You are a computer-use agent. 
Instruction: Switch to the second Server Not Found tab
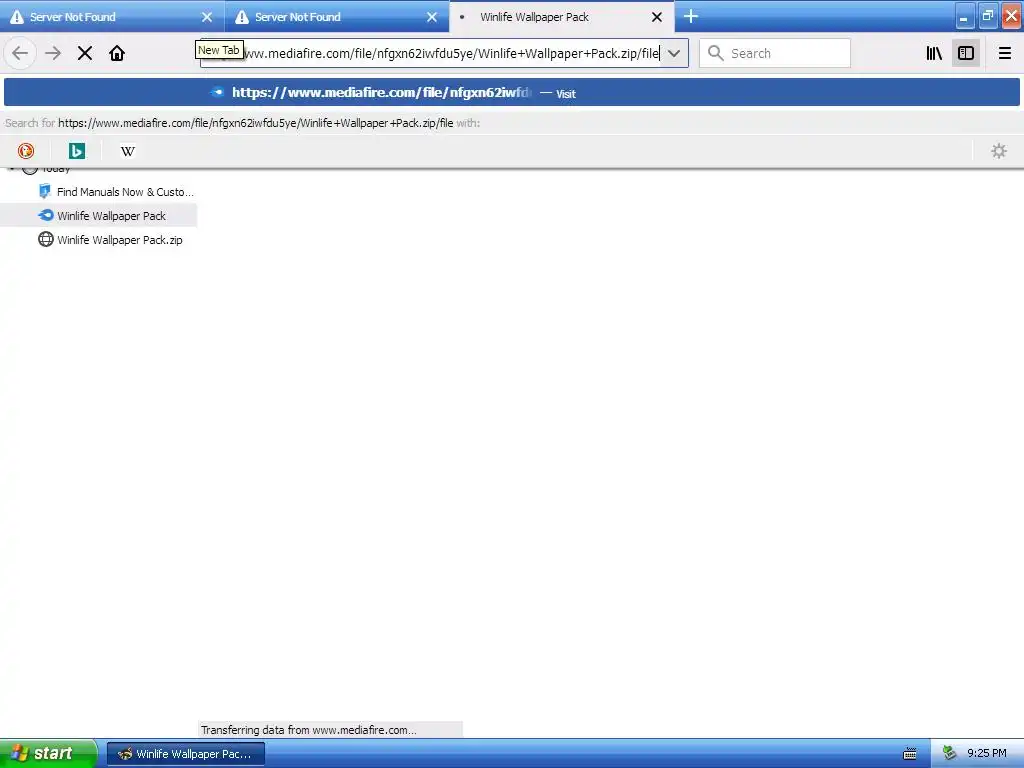tap(337, 16)
